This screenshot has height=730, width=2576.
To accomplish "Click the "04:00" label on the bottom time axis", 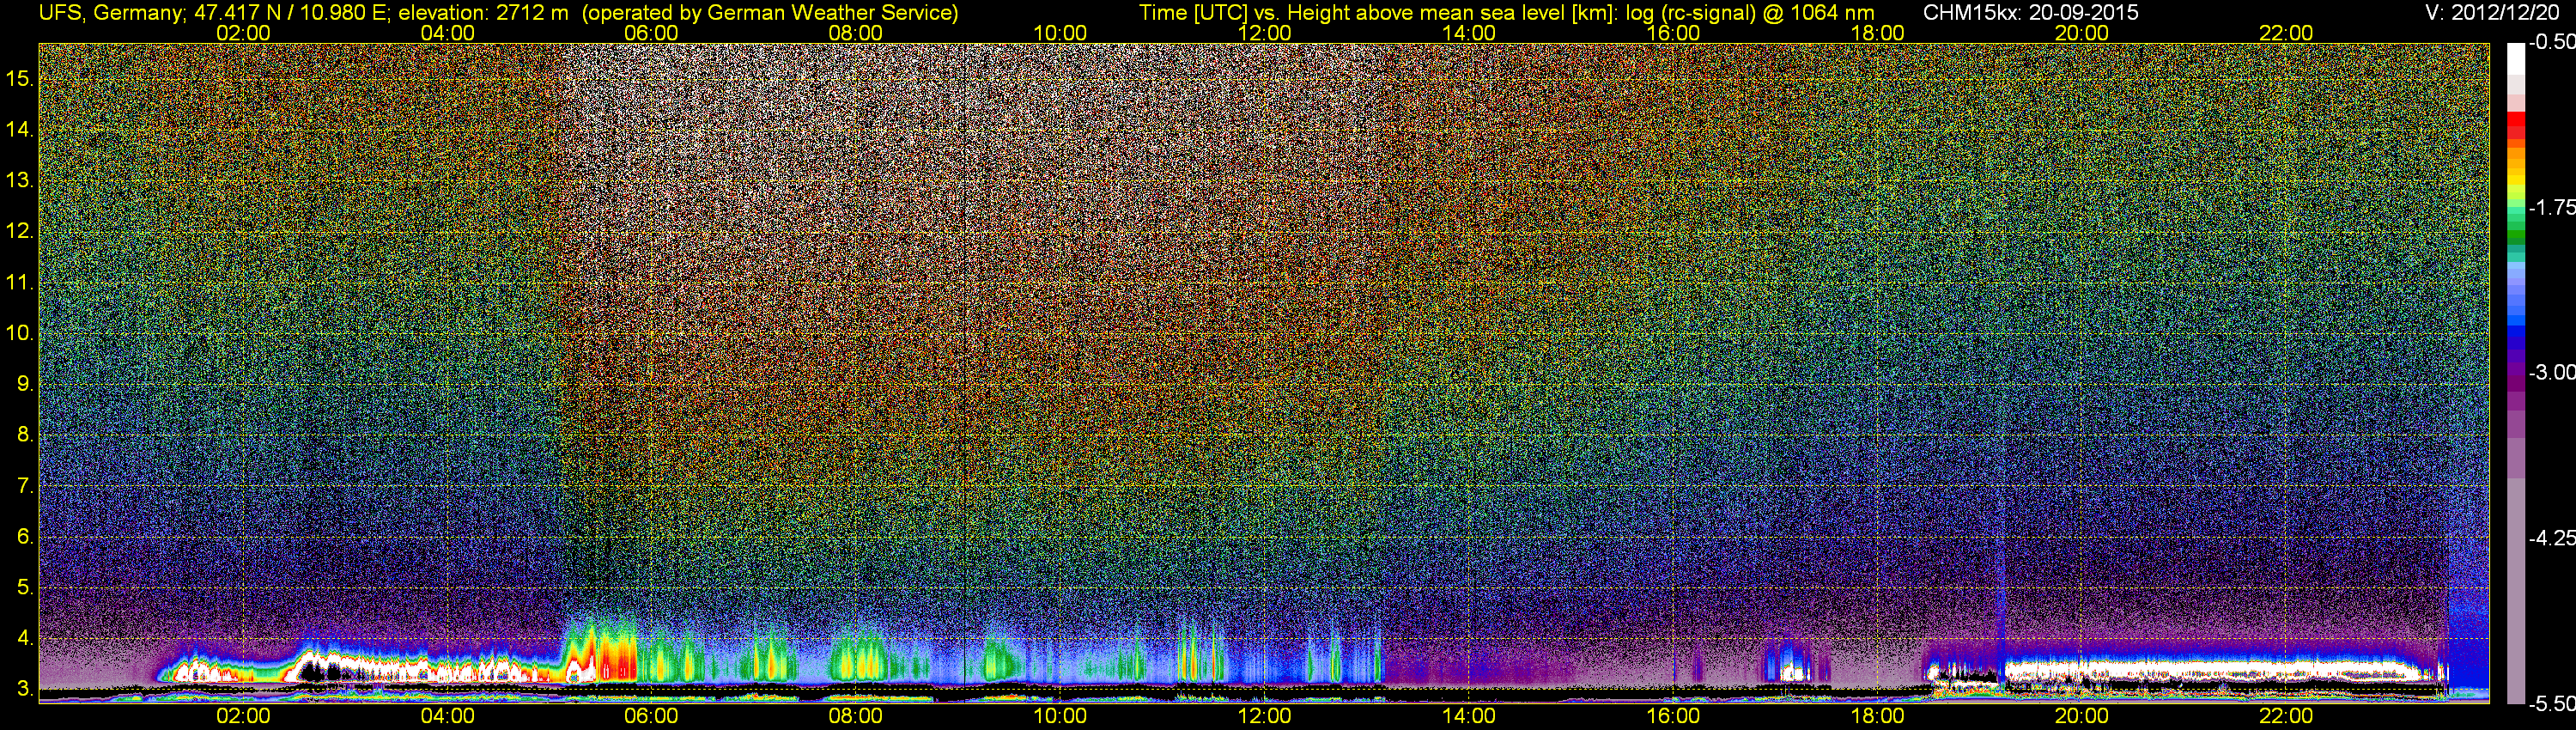I will click(x=448, y=716).
